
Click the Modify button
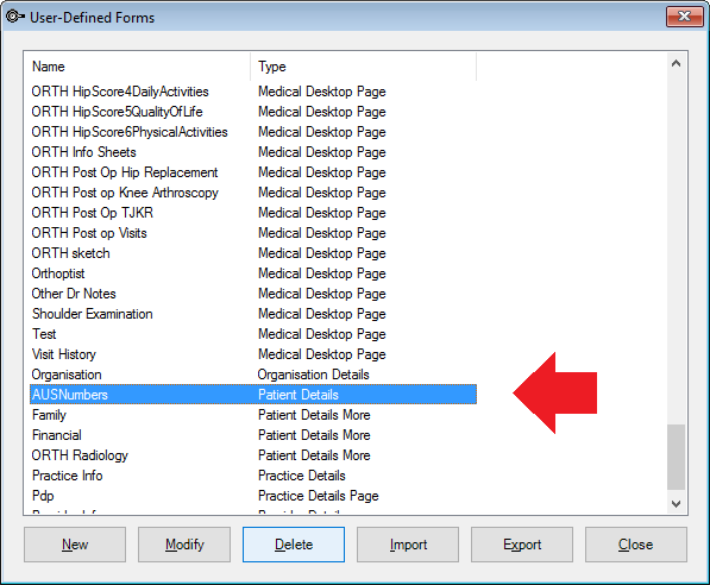184,544
